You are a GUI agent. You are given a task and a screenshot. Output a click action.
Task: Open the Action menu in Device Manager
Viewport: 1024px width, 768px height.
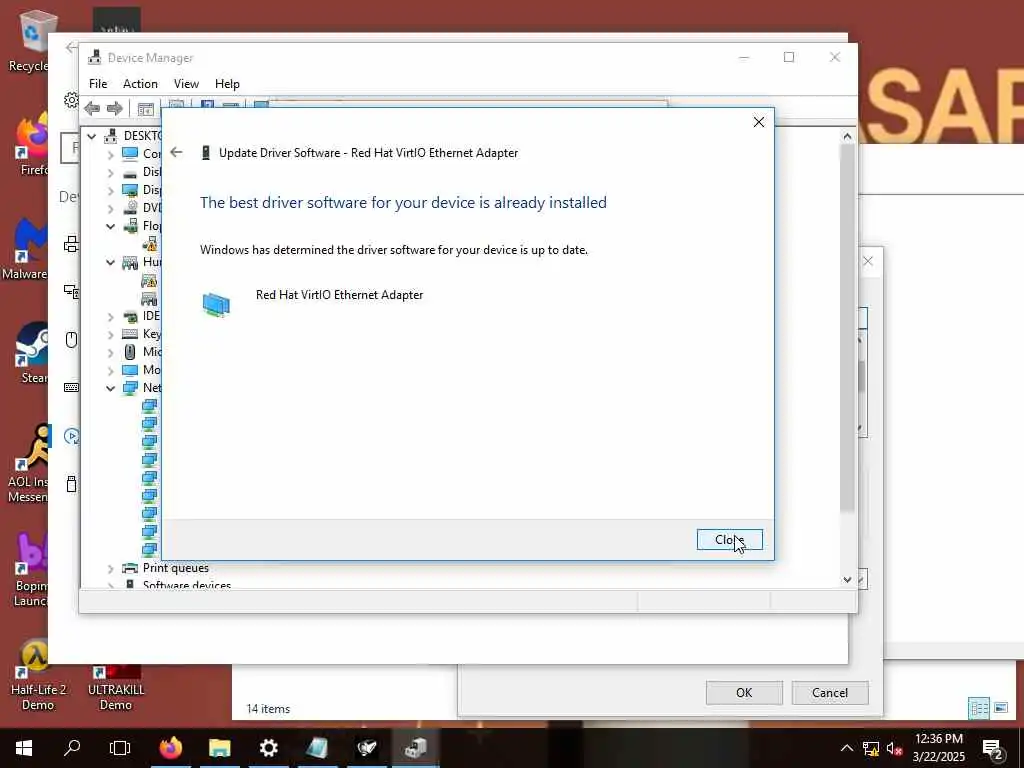tap(140, 84)
